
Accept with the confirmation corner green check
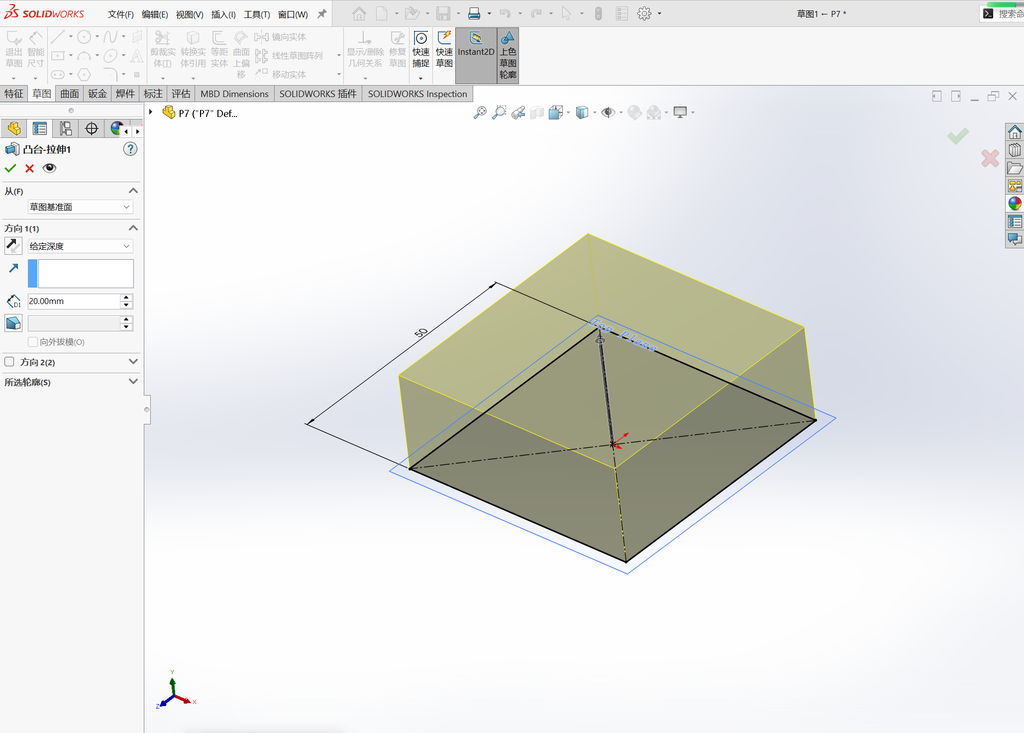tap(958, 136)
